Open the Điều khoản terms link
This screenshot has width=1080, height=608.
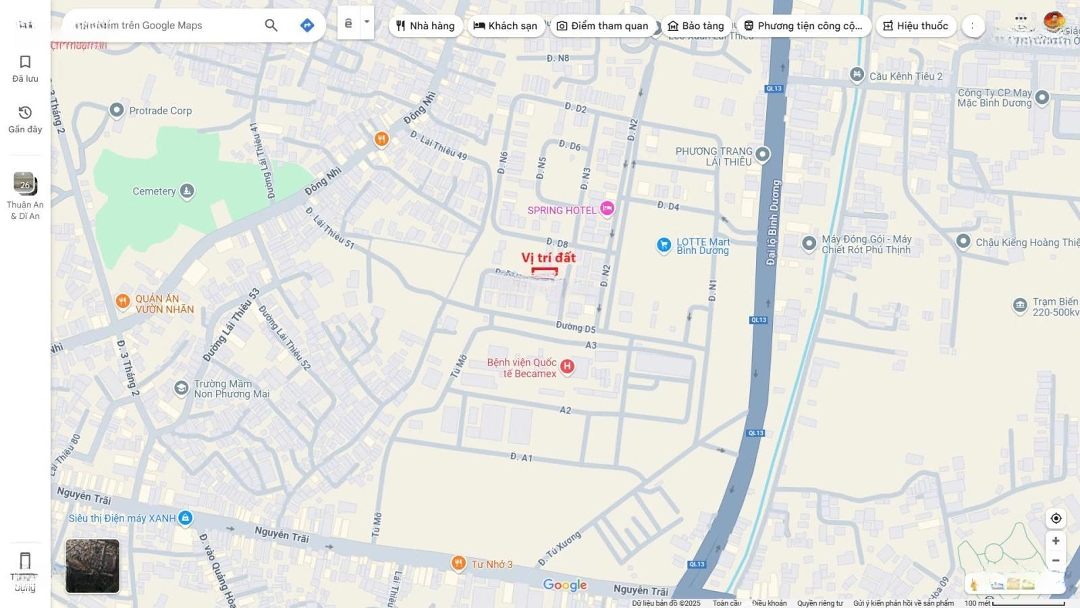769,603
